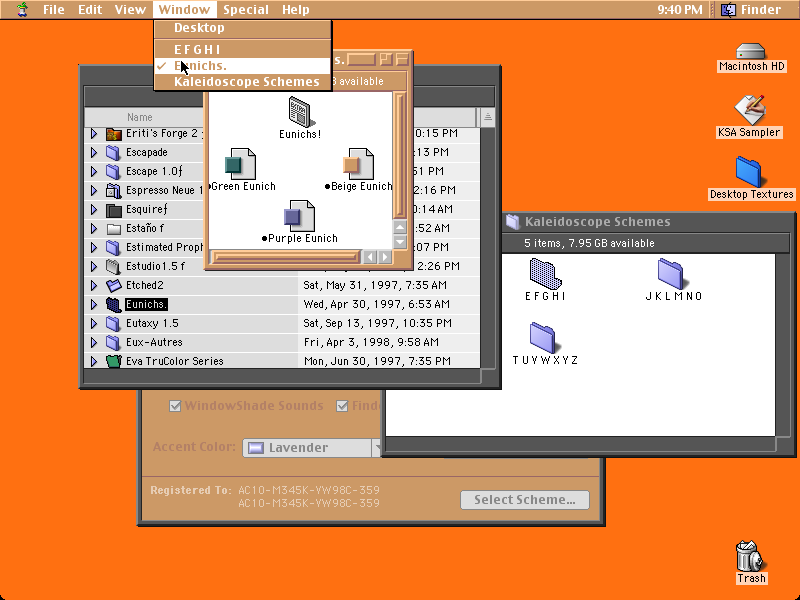Image resolution: width=800 pixels, height=600 pixels.
Task: Select the KSA Sampler desktop icon
Action: tap(749, 110)
